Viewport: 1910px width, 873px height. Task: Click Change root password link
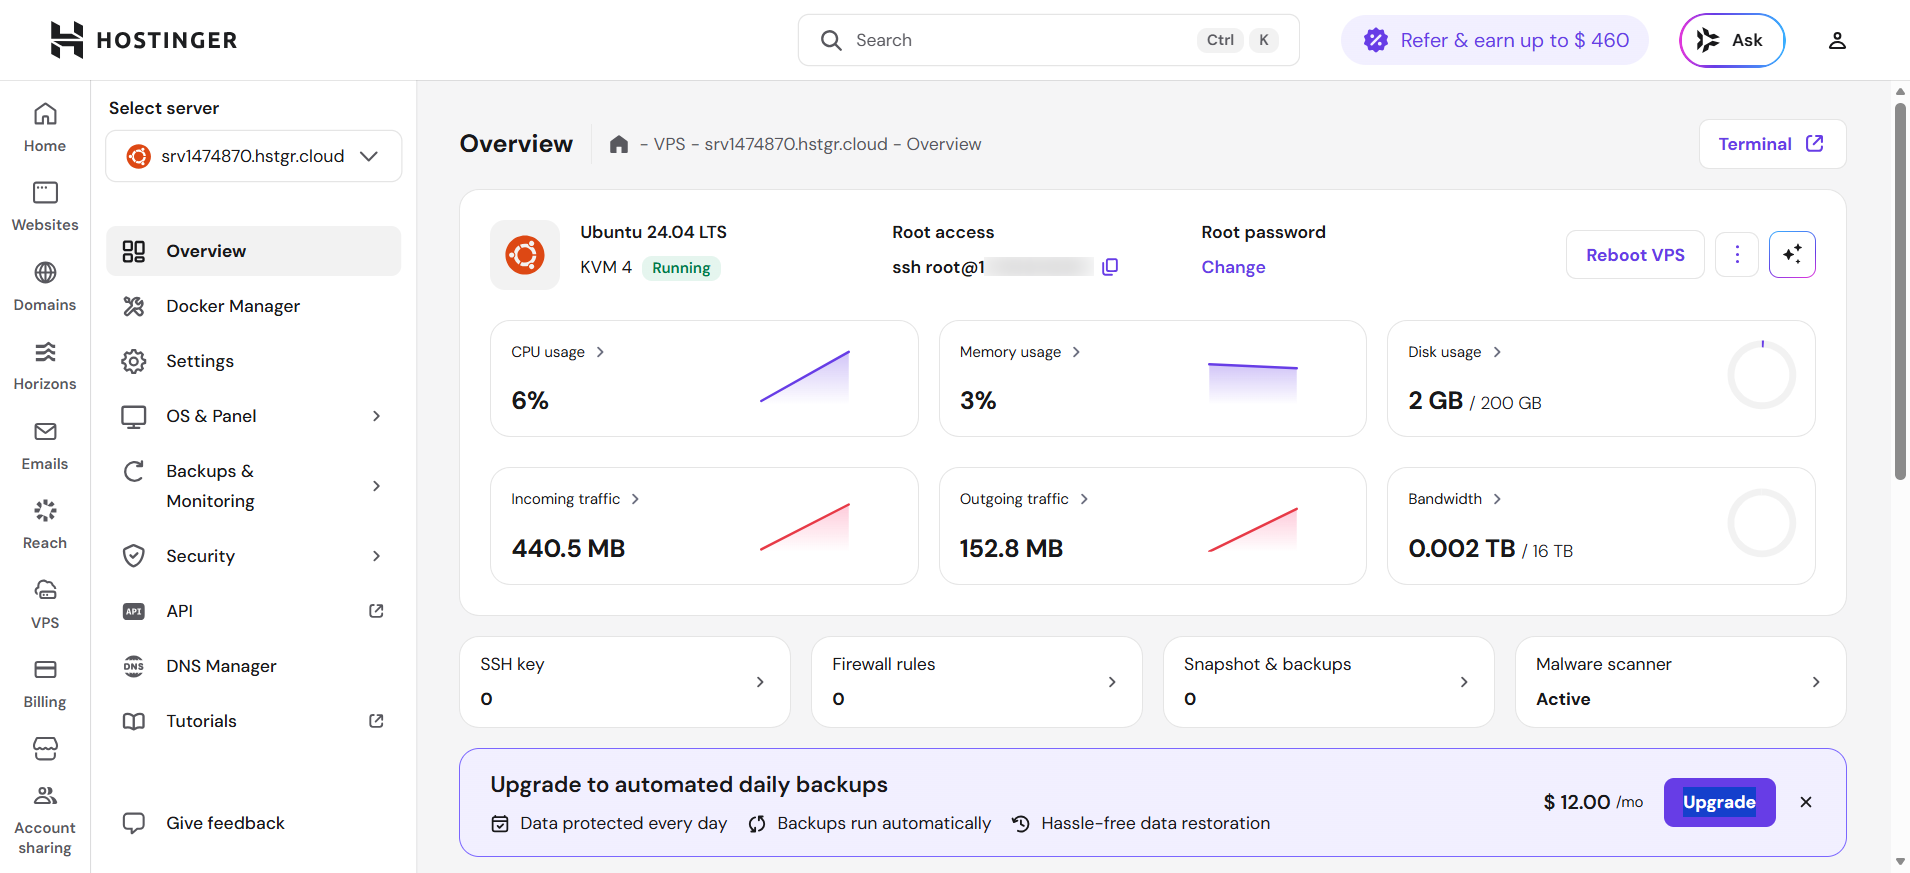pyautogui.click(x=1233, y=267)
